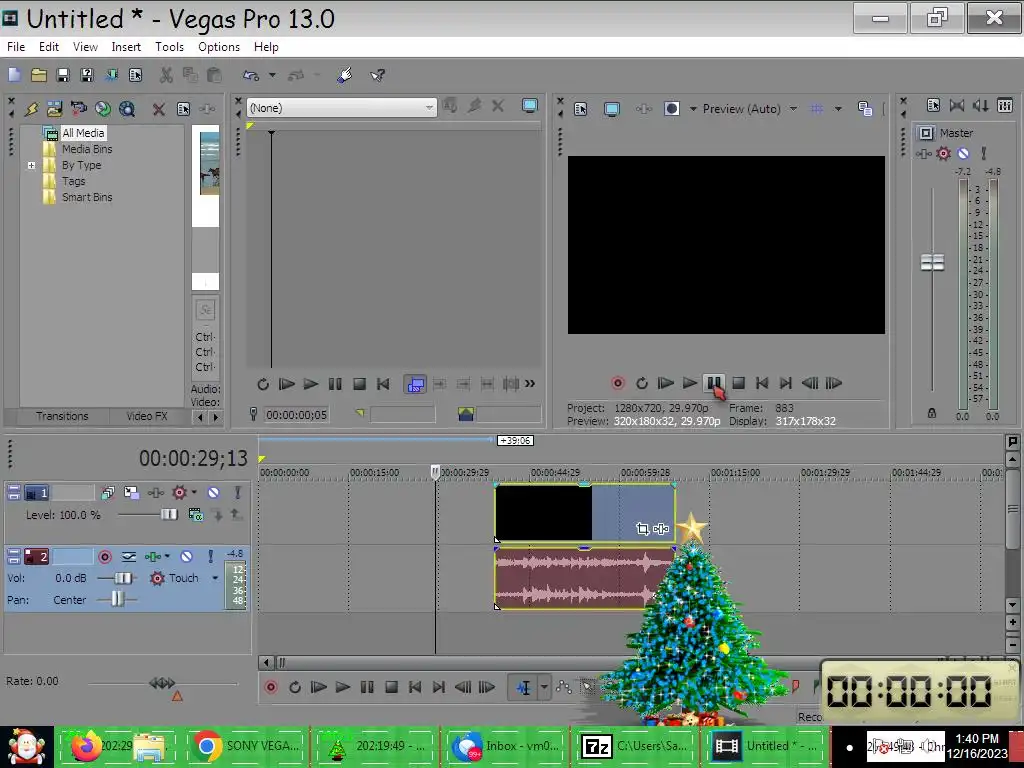The image size is (1024, 768).
Task: Play from start in the trimmer window
Action: tap(286, 384)
